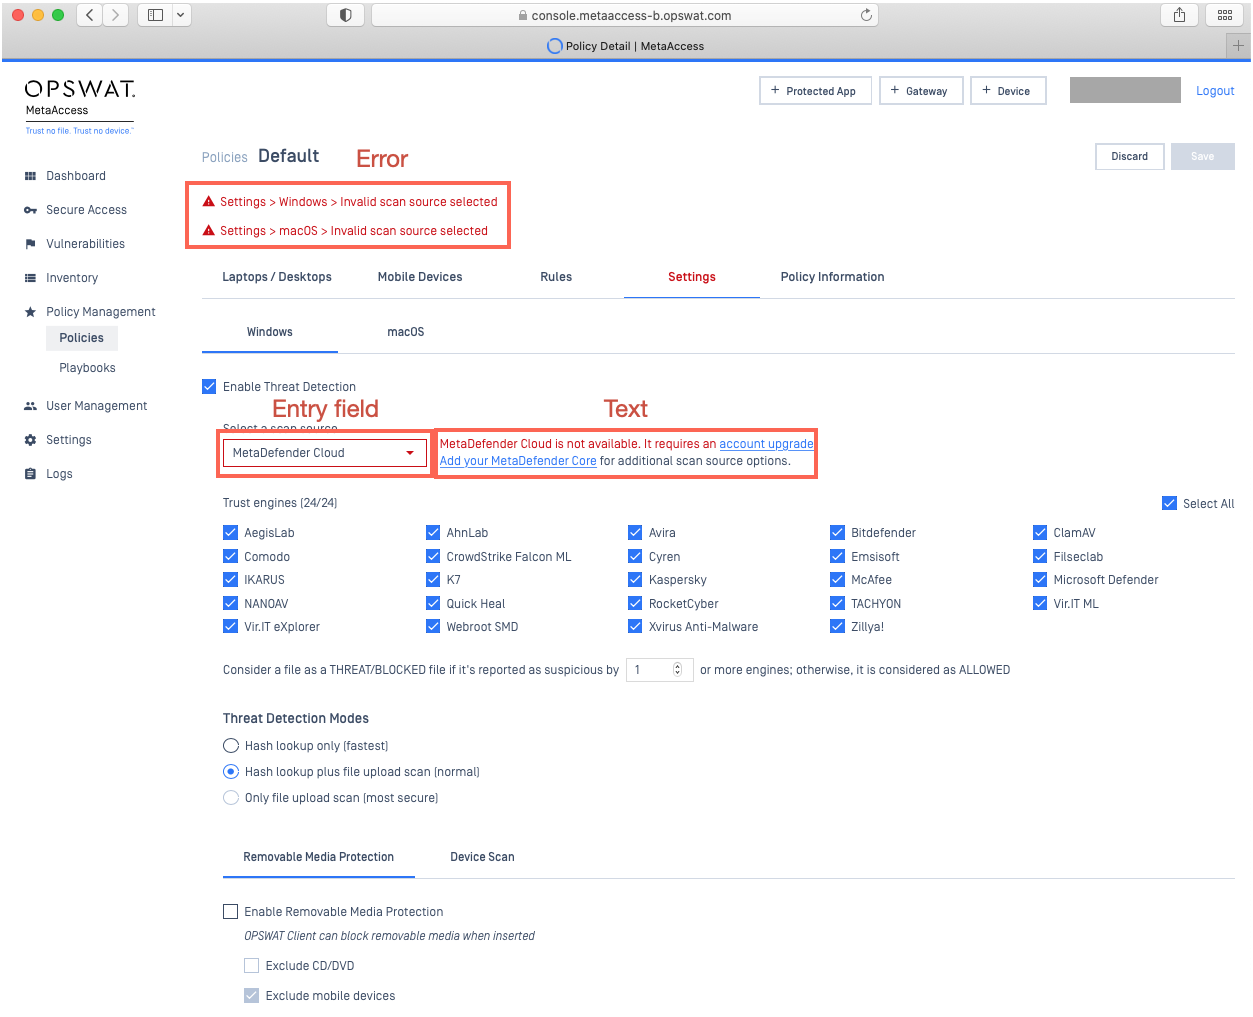Check Exclude CD/DVD option

click(251, 966)
